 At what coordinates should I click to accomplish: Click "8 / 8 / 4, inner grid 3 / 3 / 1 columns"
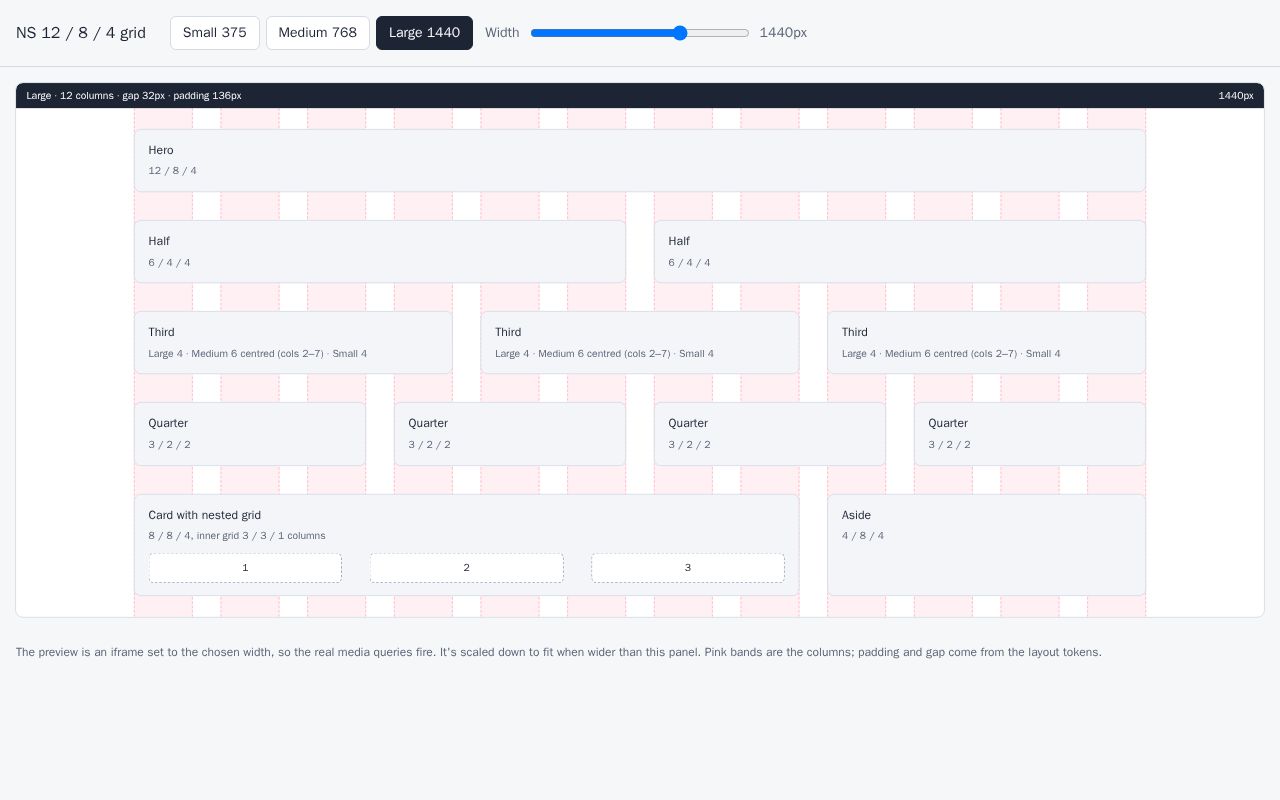(x=237, y=536)
